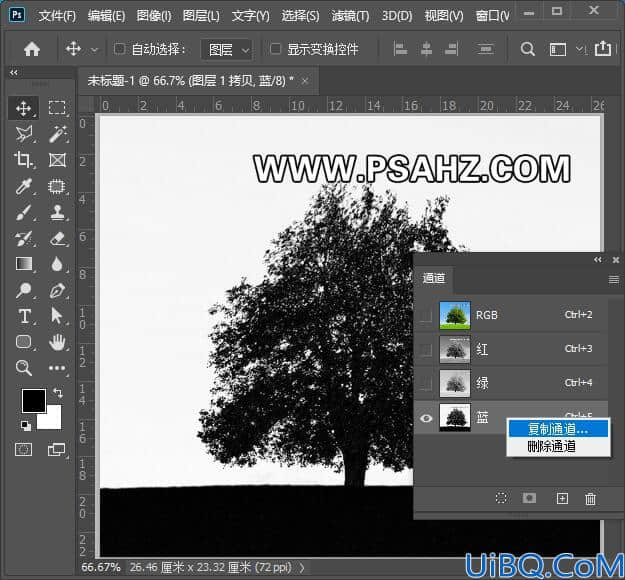The width and height of the screenshot is (625, 580).
Task: Expand status bar info arrow
Action: [x=302, y=567]
